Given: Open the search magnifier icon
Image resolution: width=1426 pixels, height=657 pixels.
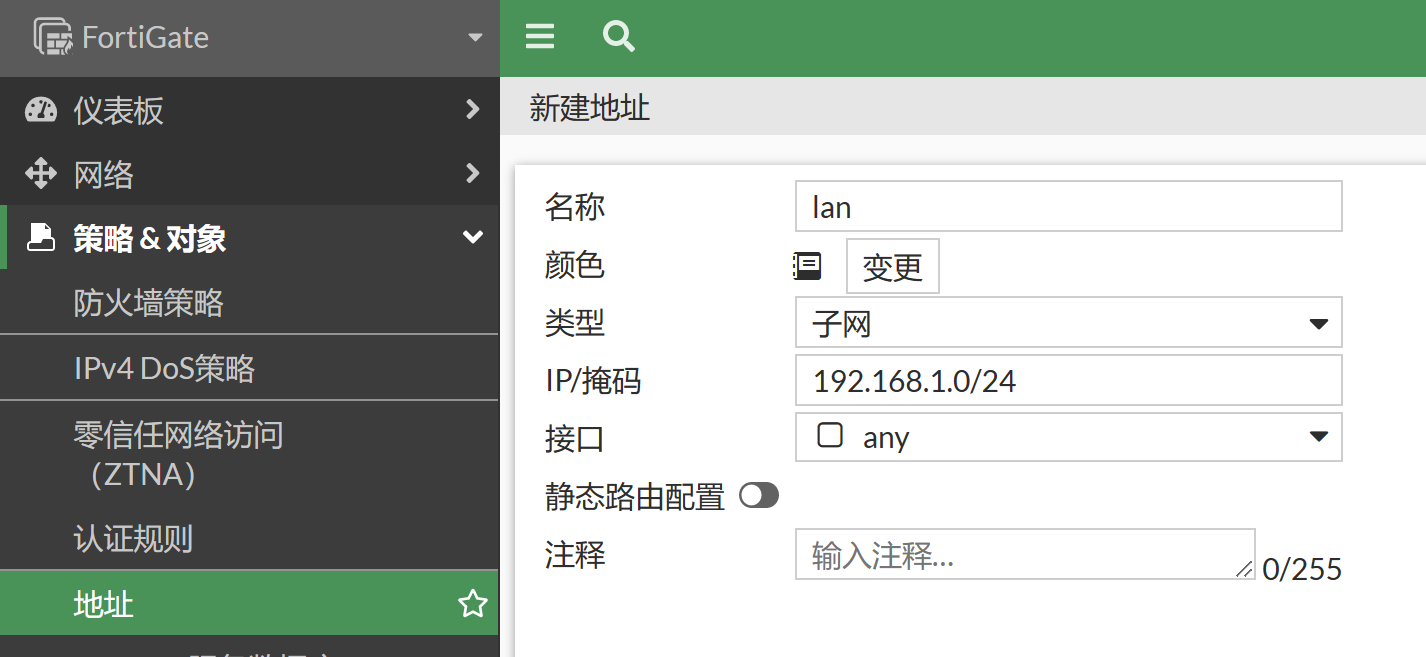Looking at the screenshot, I should [x=619, y=38].
